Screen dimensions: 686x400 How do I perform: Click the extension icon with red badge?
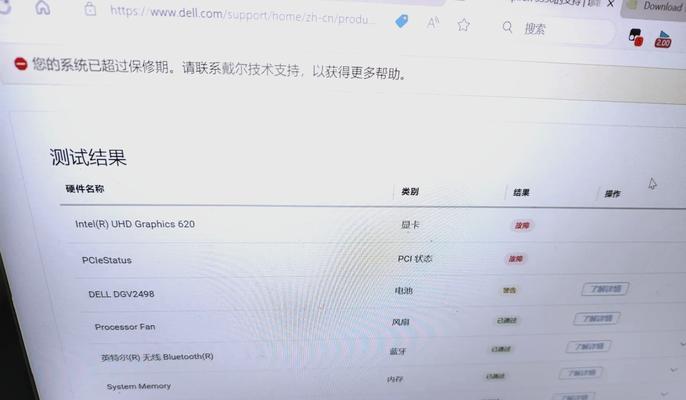[x=636, y=37]
